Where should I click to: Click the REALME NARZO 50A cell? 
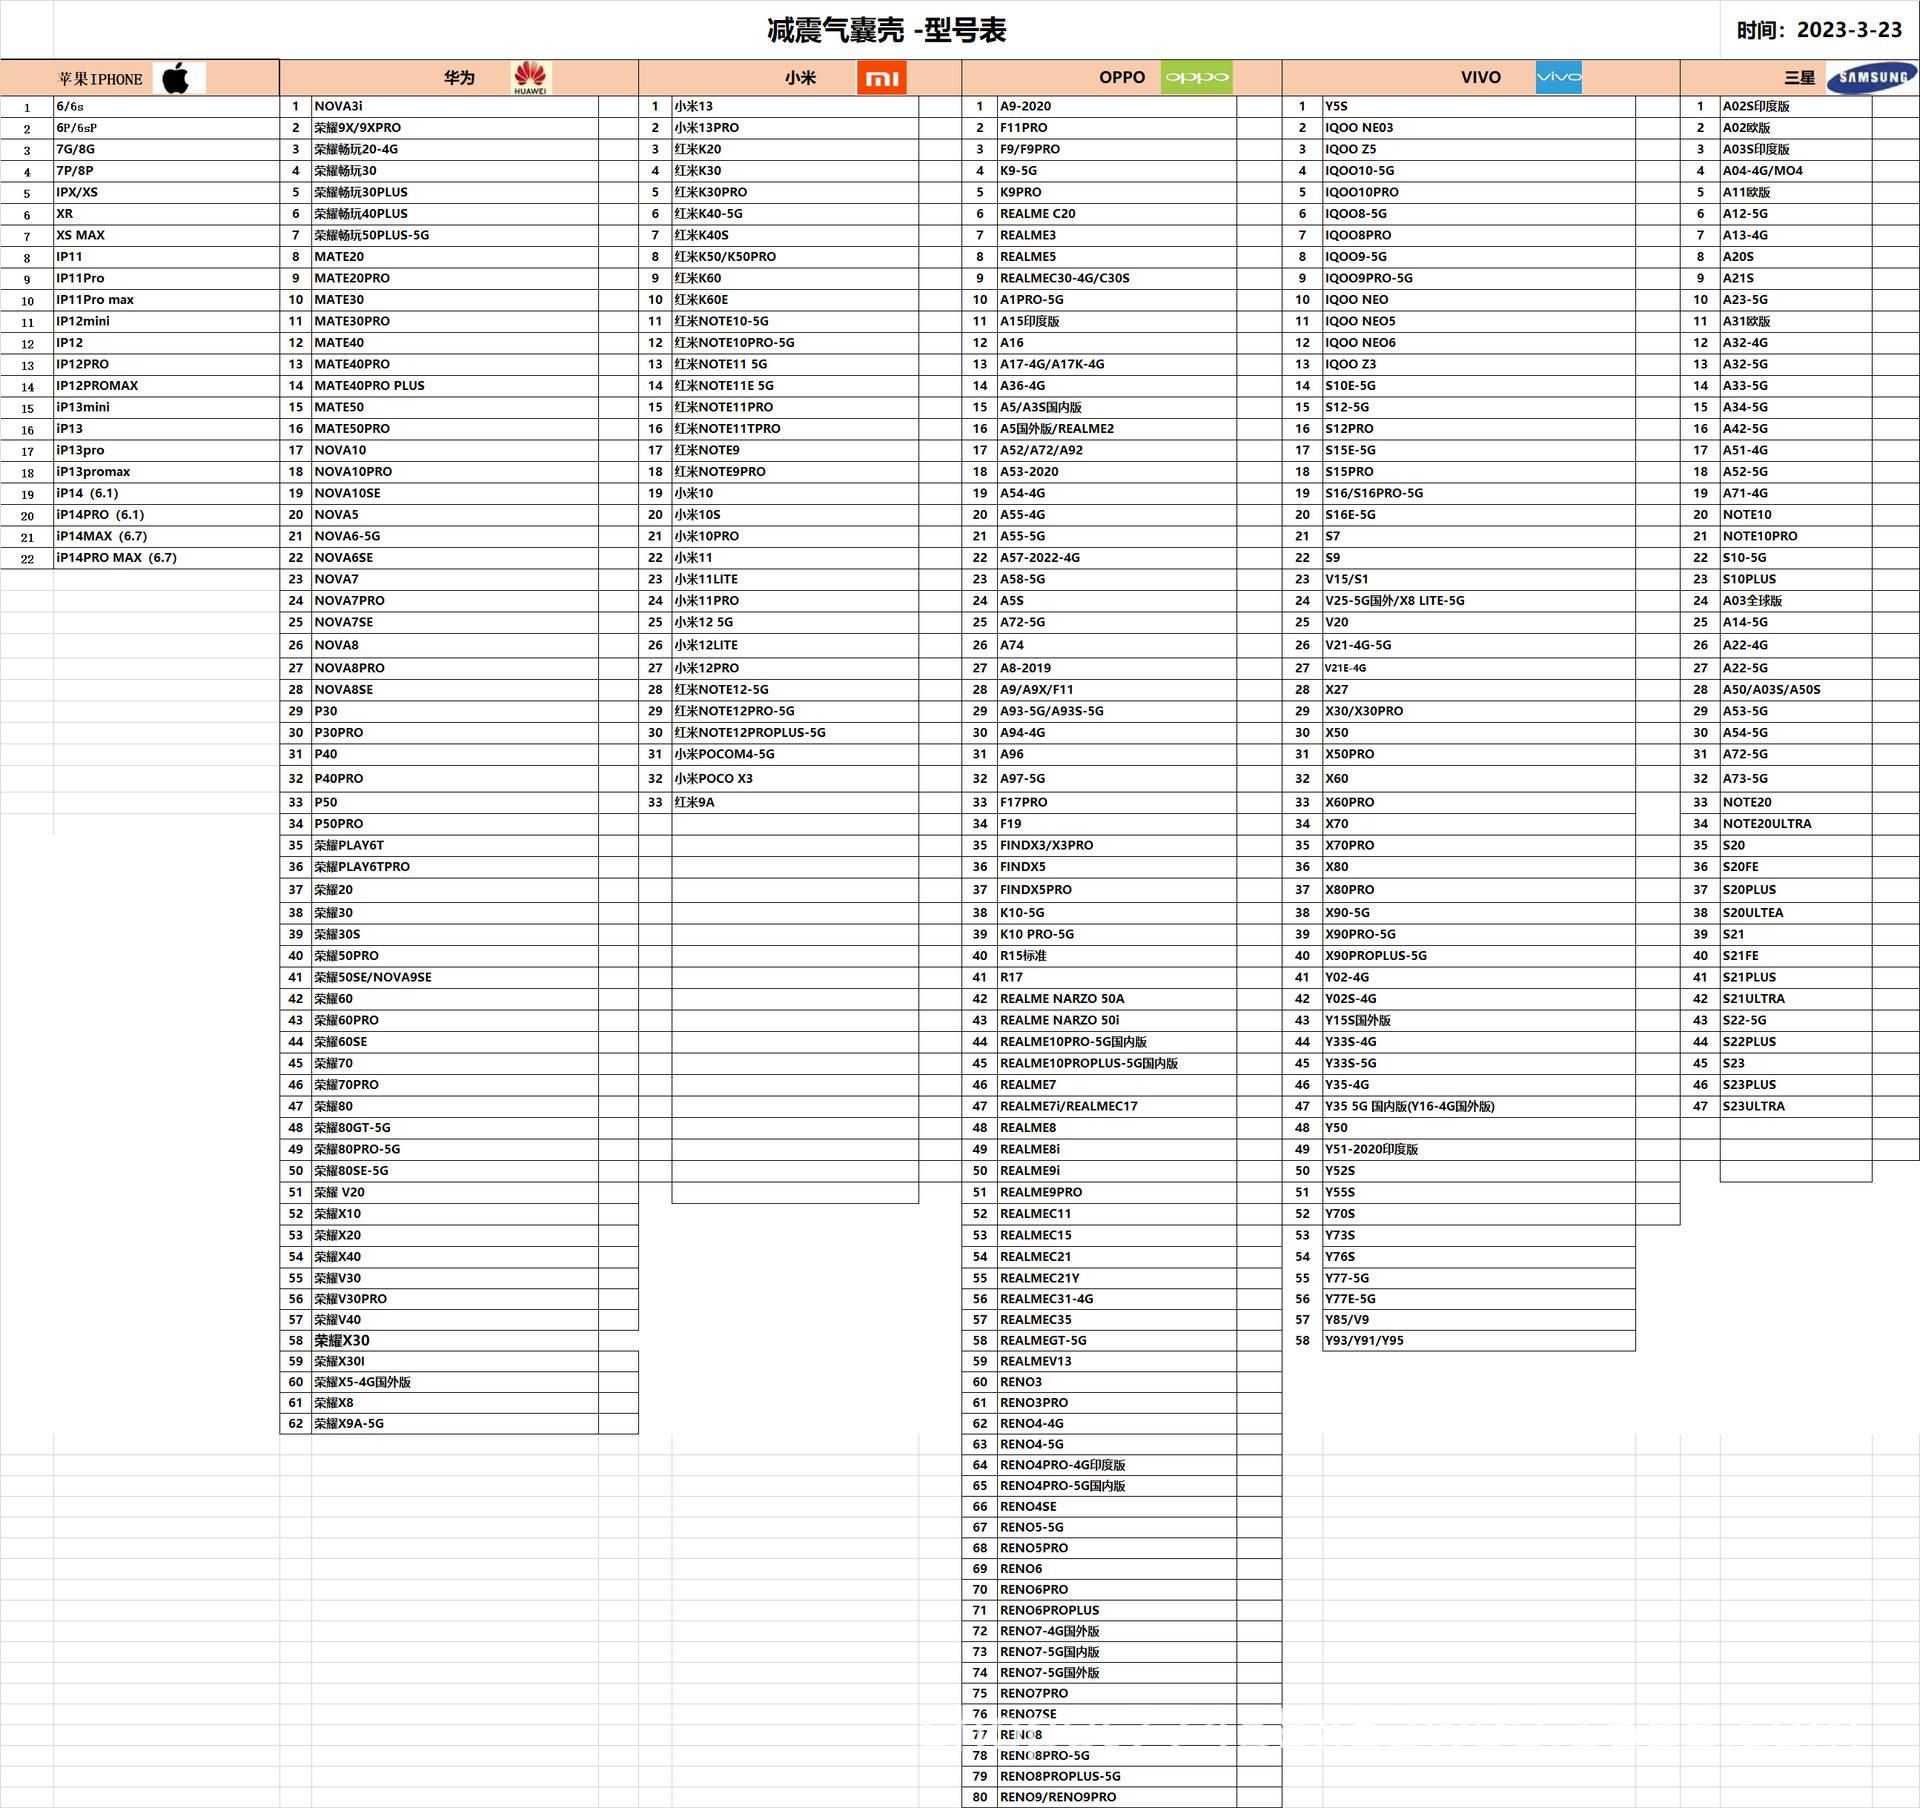(1061, 999)
